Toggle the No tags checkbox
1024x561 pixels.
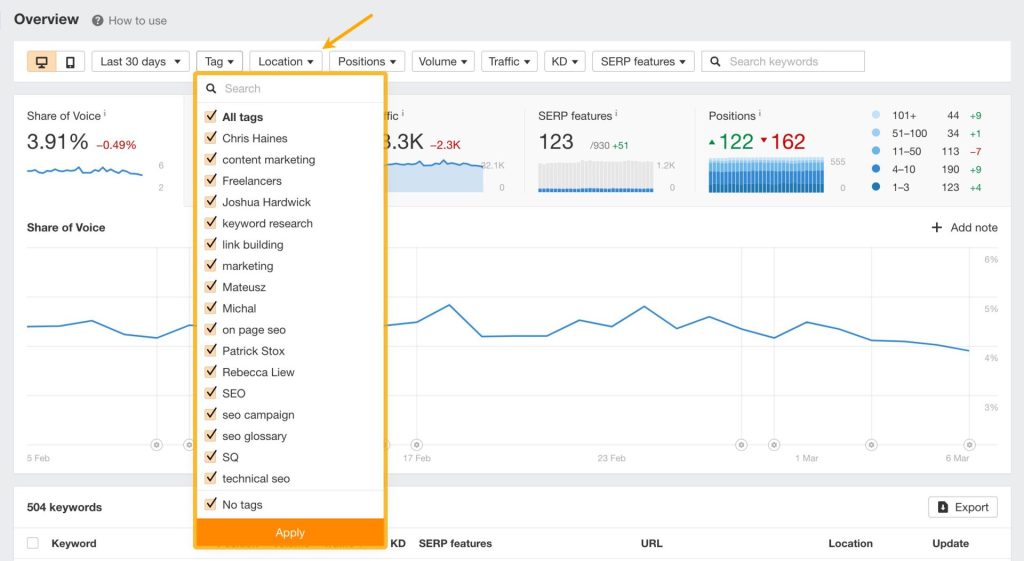(x=211, y=504)
